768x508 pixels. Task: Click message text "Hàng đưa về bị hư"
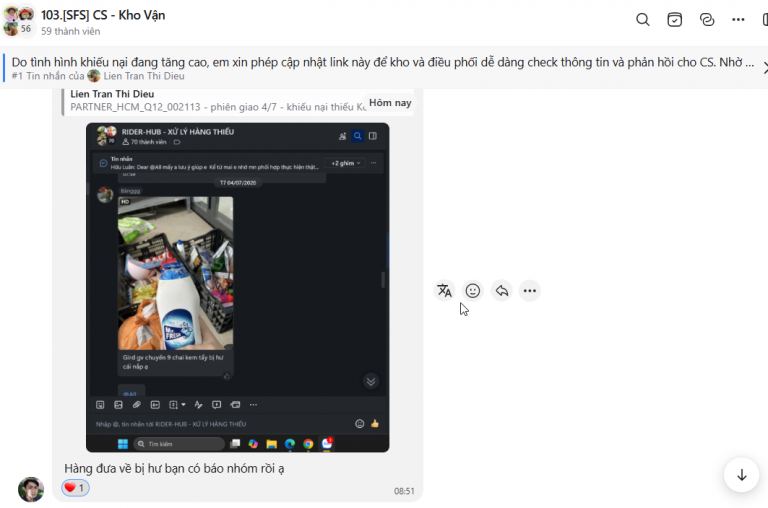pos(111,468)
